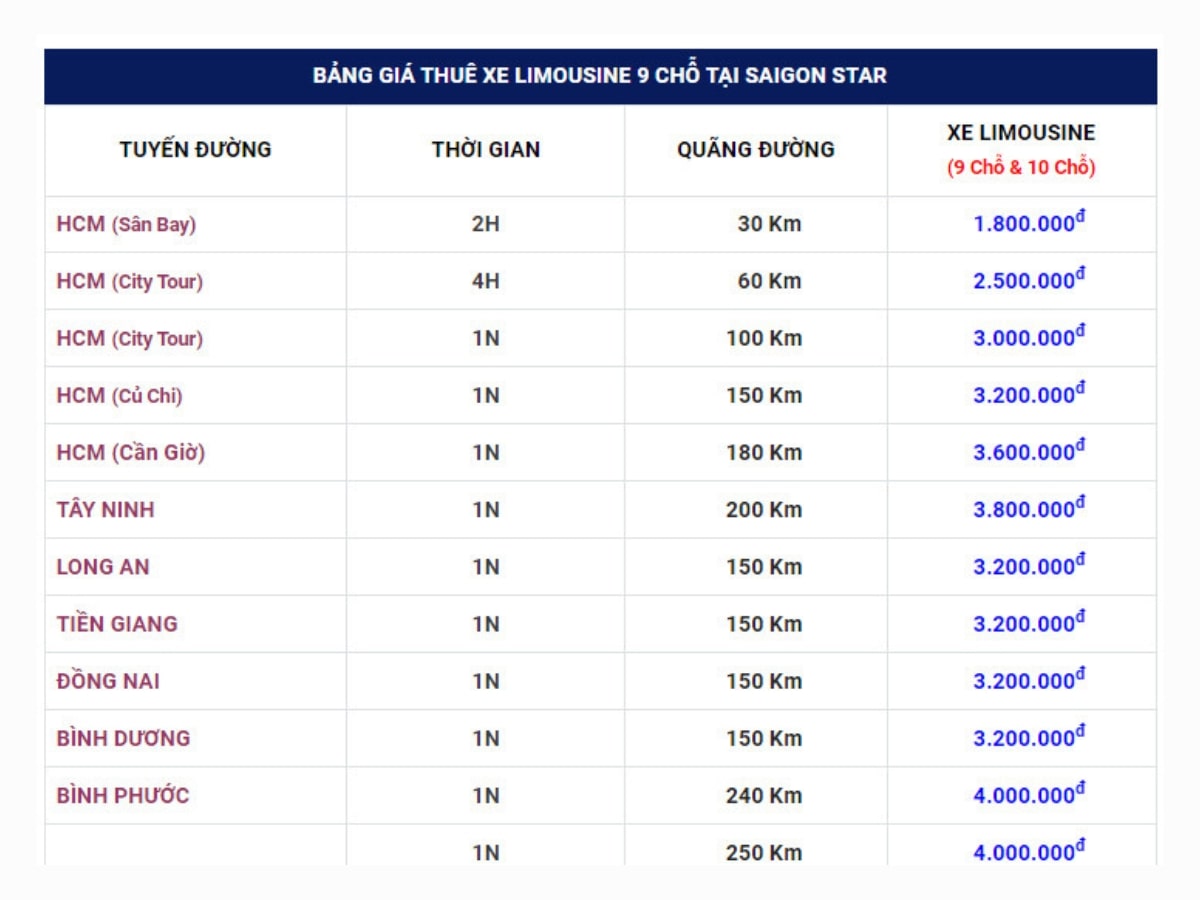1200x900 pixels.
Task: Click 3.200.000đ in the TIỀN GIANG row
Action: pyautogui.click(x=1029, y=622)
